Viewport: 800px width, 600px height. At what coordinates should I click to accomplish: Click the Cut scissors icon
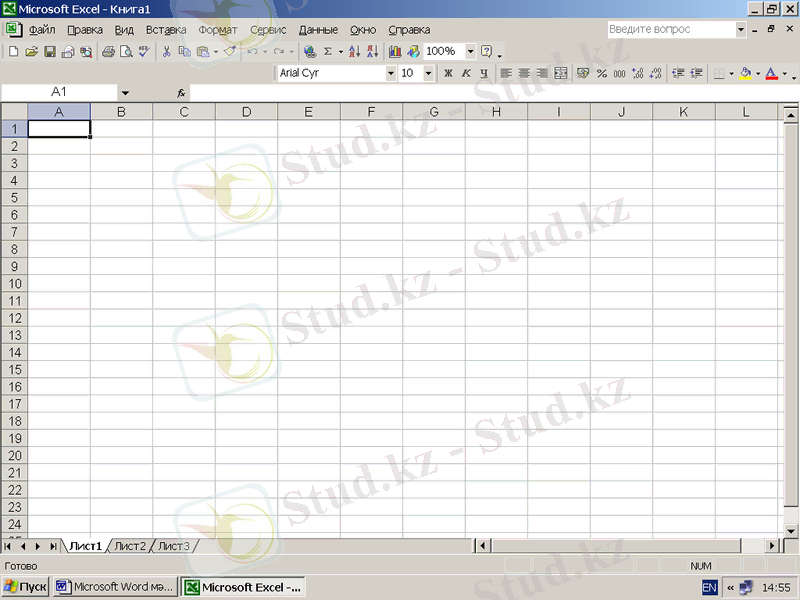point(166,52)
